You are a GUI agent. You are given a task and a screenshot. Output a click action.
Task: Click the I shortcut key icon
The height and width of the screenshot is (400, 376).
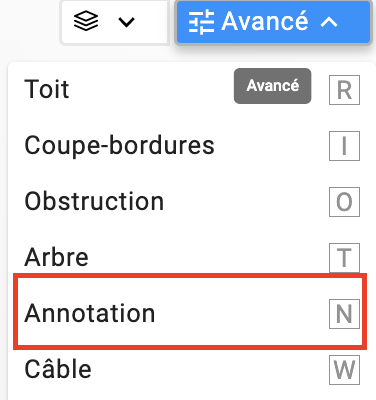pyautogui.click(x=344, y=146)
